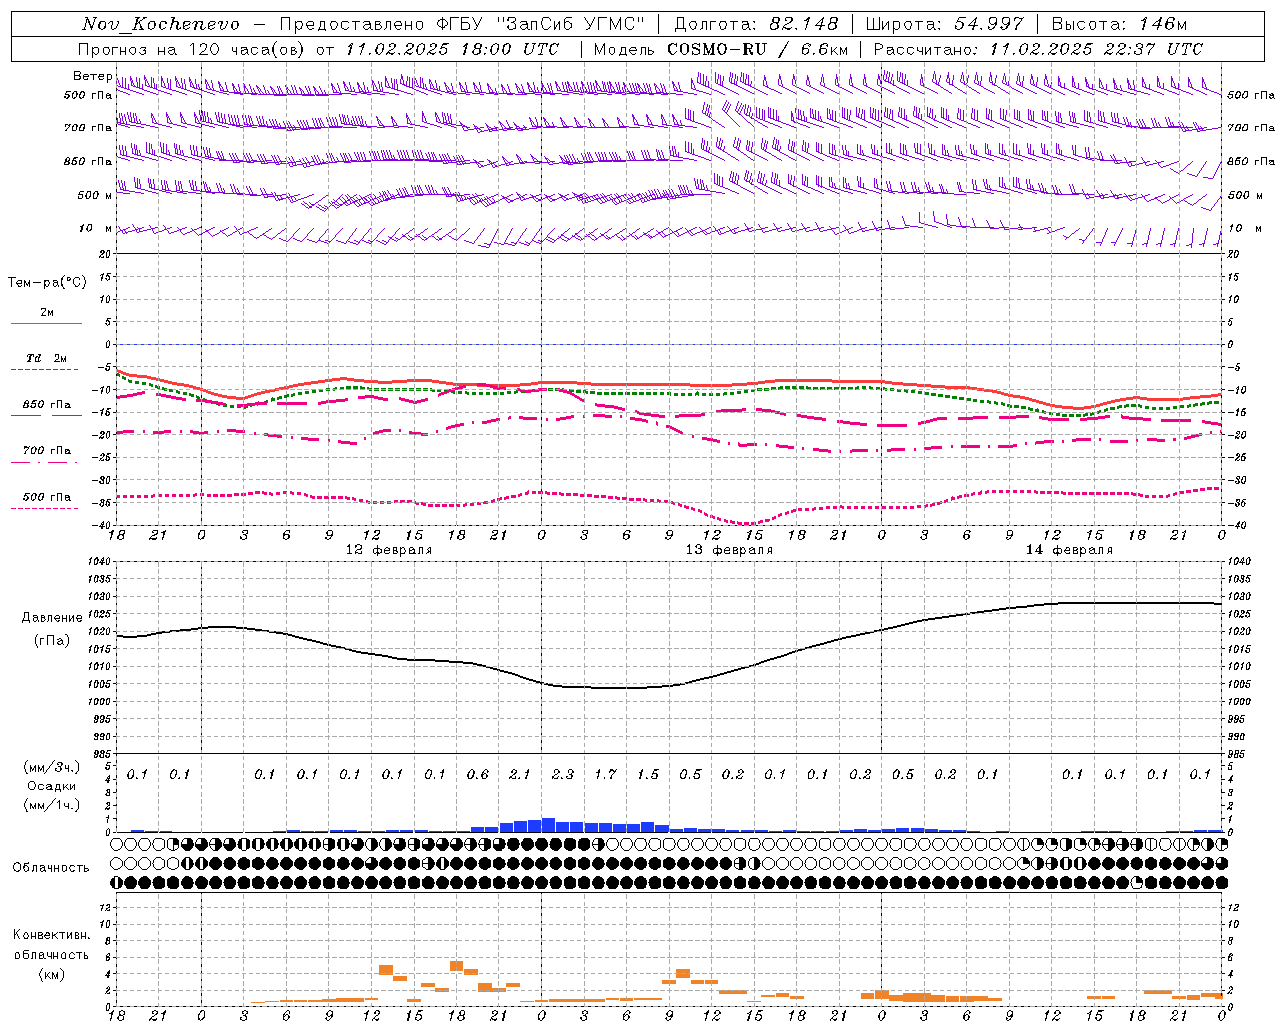Click the '2м' temperature legend line sample

click(x=46, y=323)
